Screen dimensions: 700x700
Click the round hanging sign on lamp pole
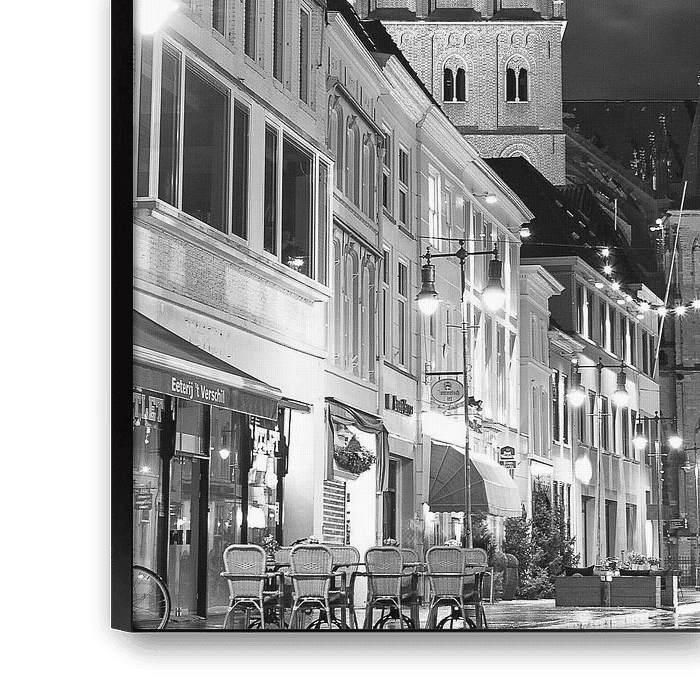[x=447, y=392]
